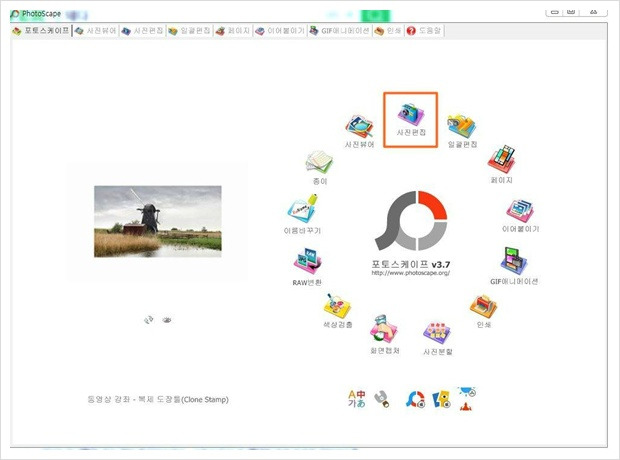Image resolution: width=620 pixels, height=460 pixels.
Task: Launch the 사진뷰어 viewer from the circle menu
Action: pos(359,132)
